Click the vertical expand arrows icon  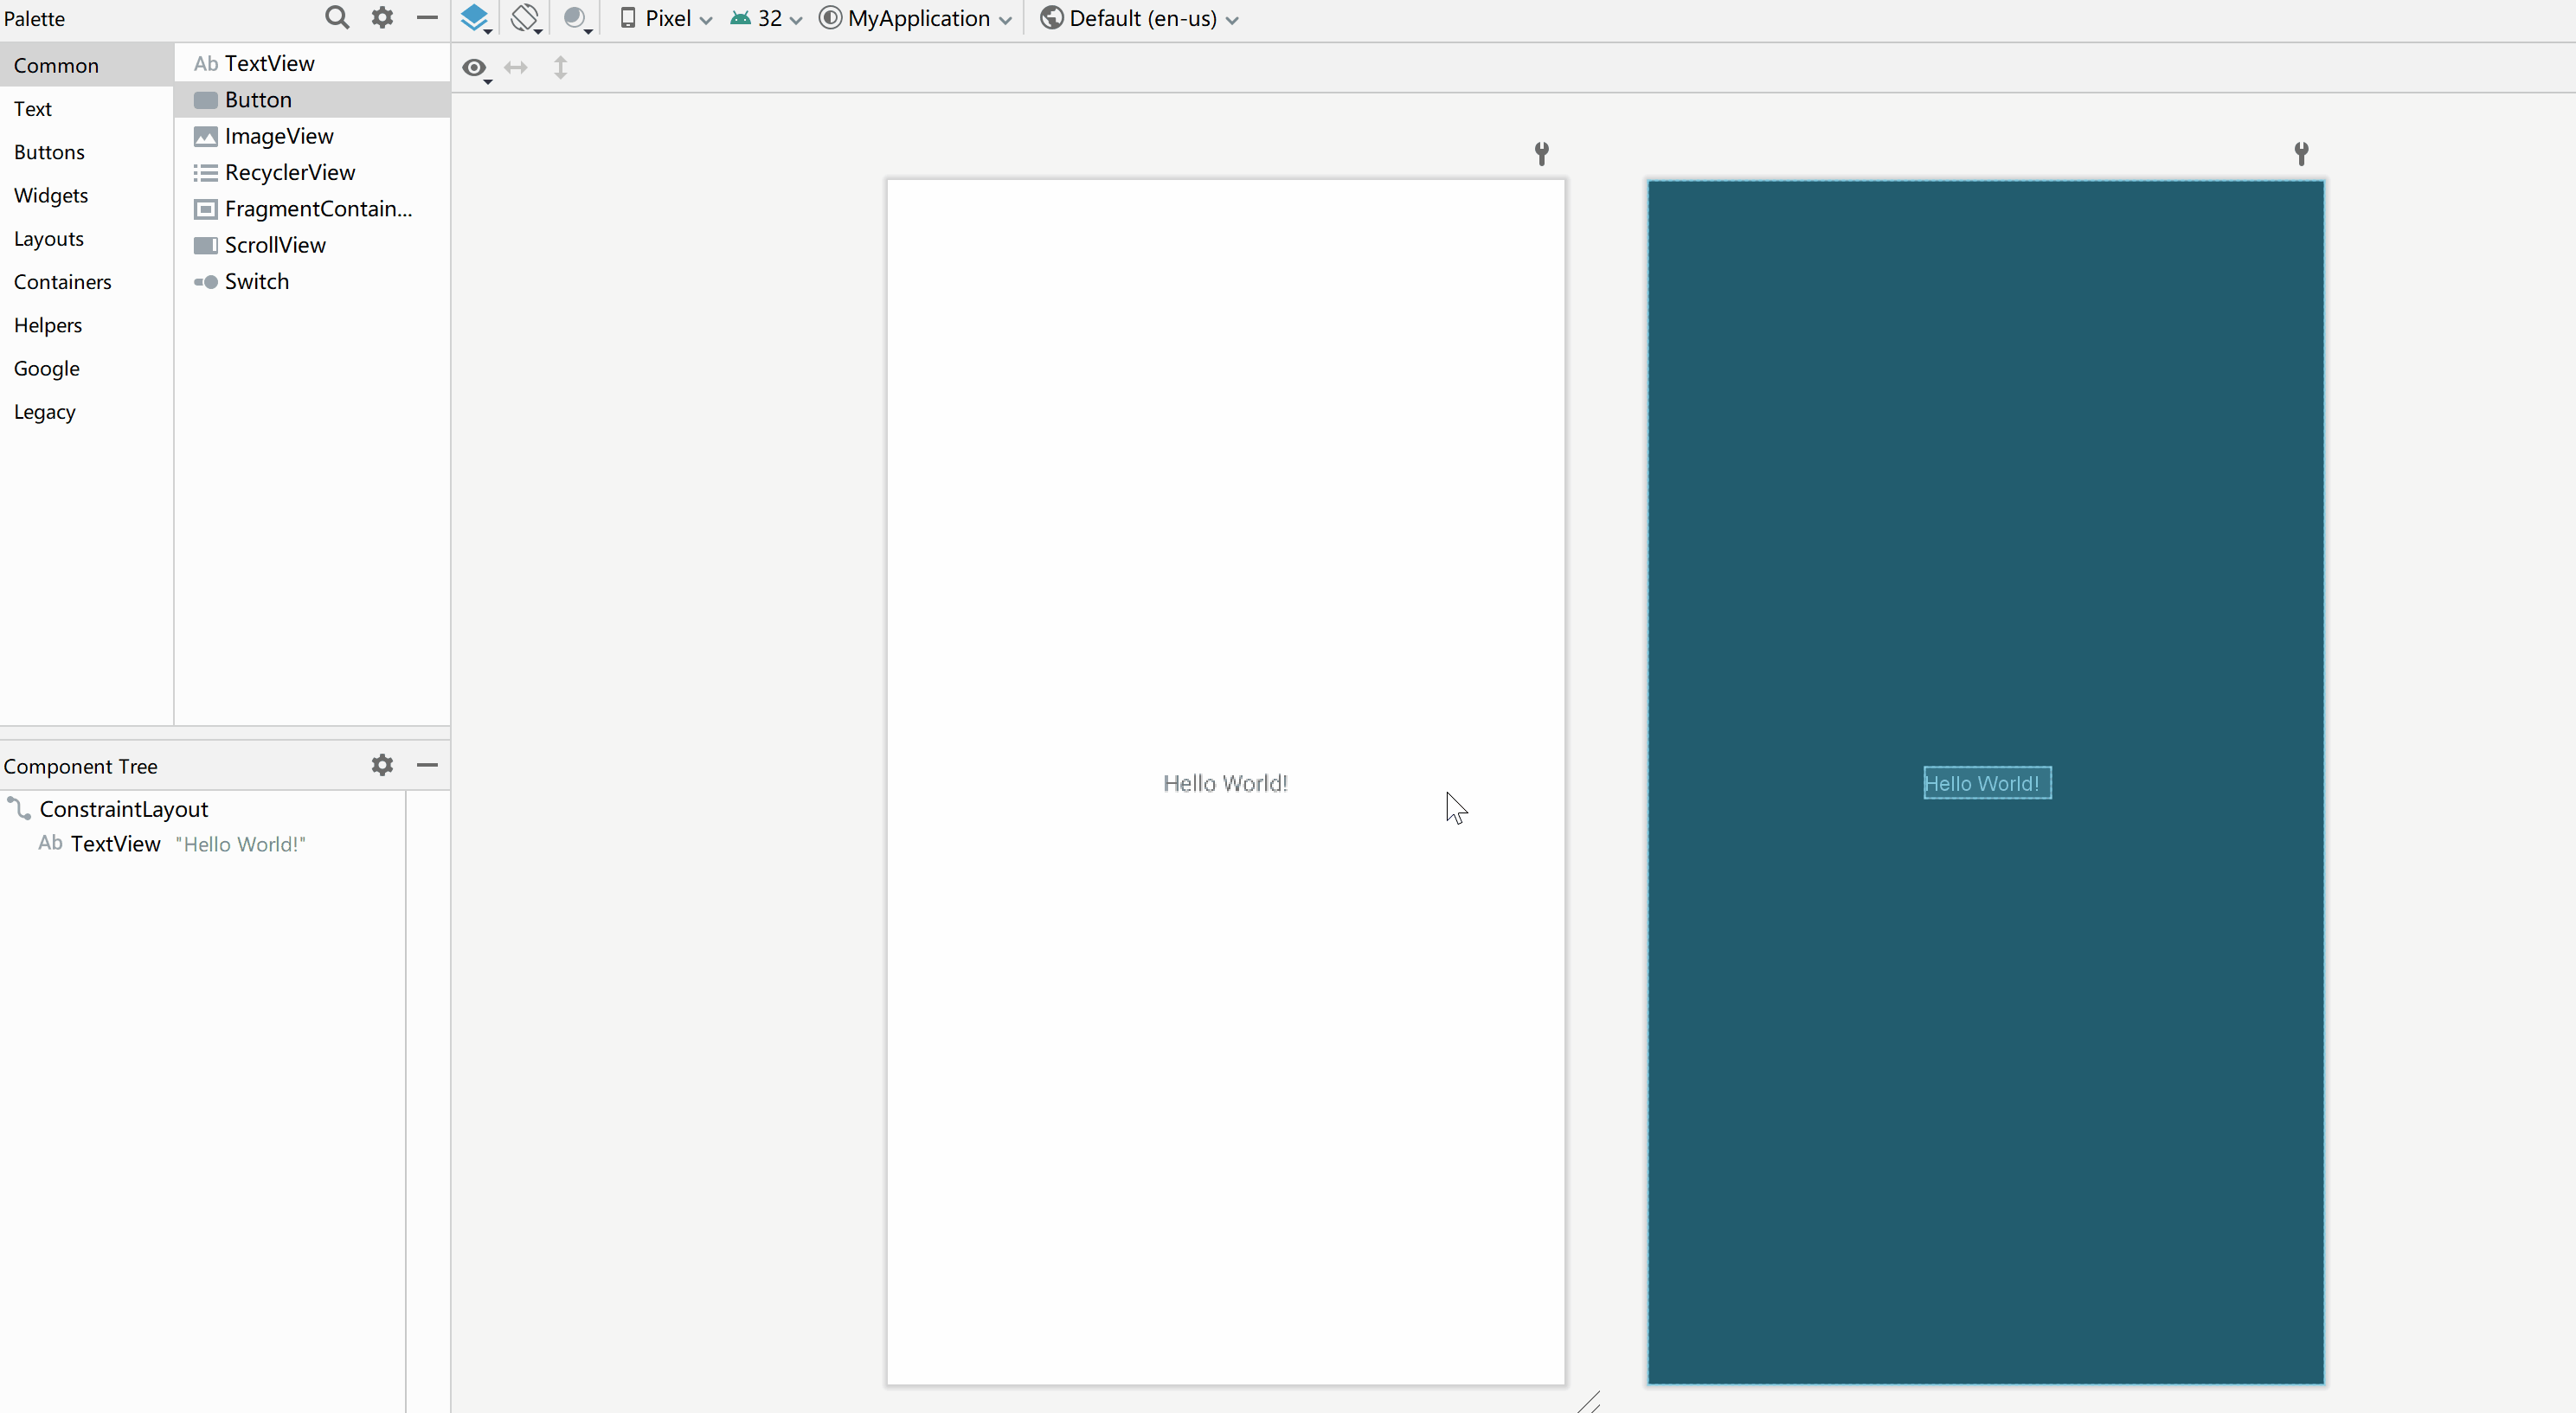click(x=560, y=68)
